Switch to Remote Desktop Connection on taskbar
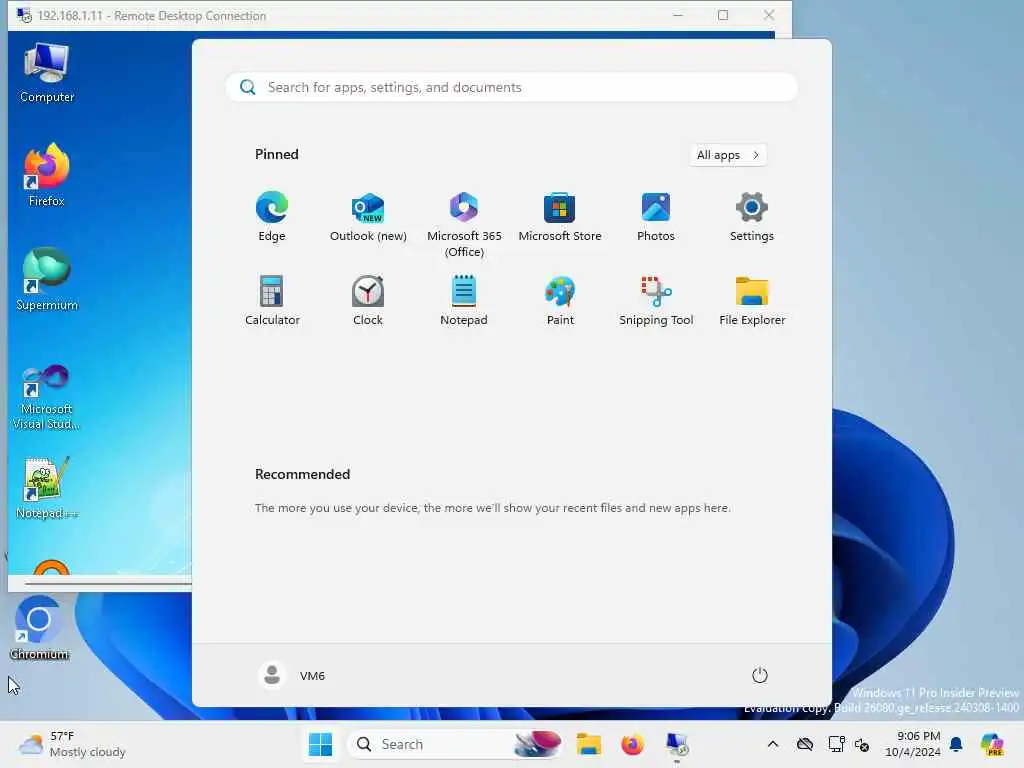The width and height of the screenshot is (1024, 768). (677, 744)
